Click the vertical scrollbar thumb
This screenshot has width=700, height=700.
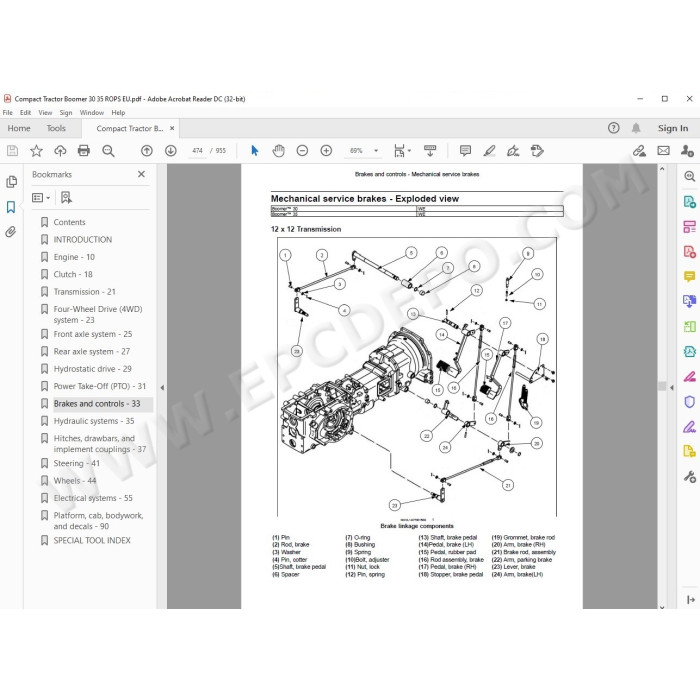662,385
